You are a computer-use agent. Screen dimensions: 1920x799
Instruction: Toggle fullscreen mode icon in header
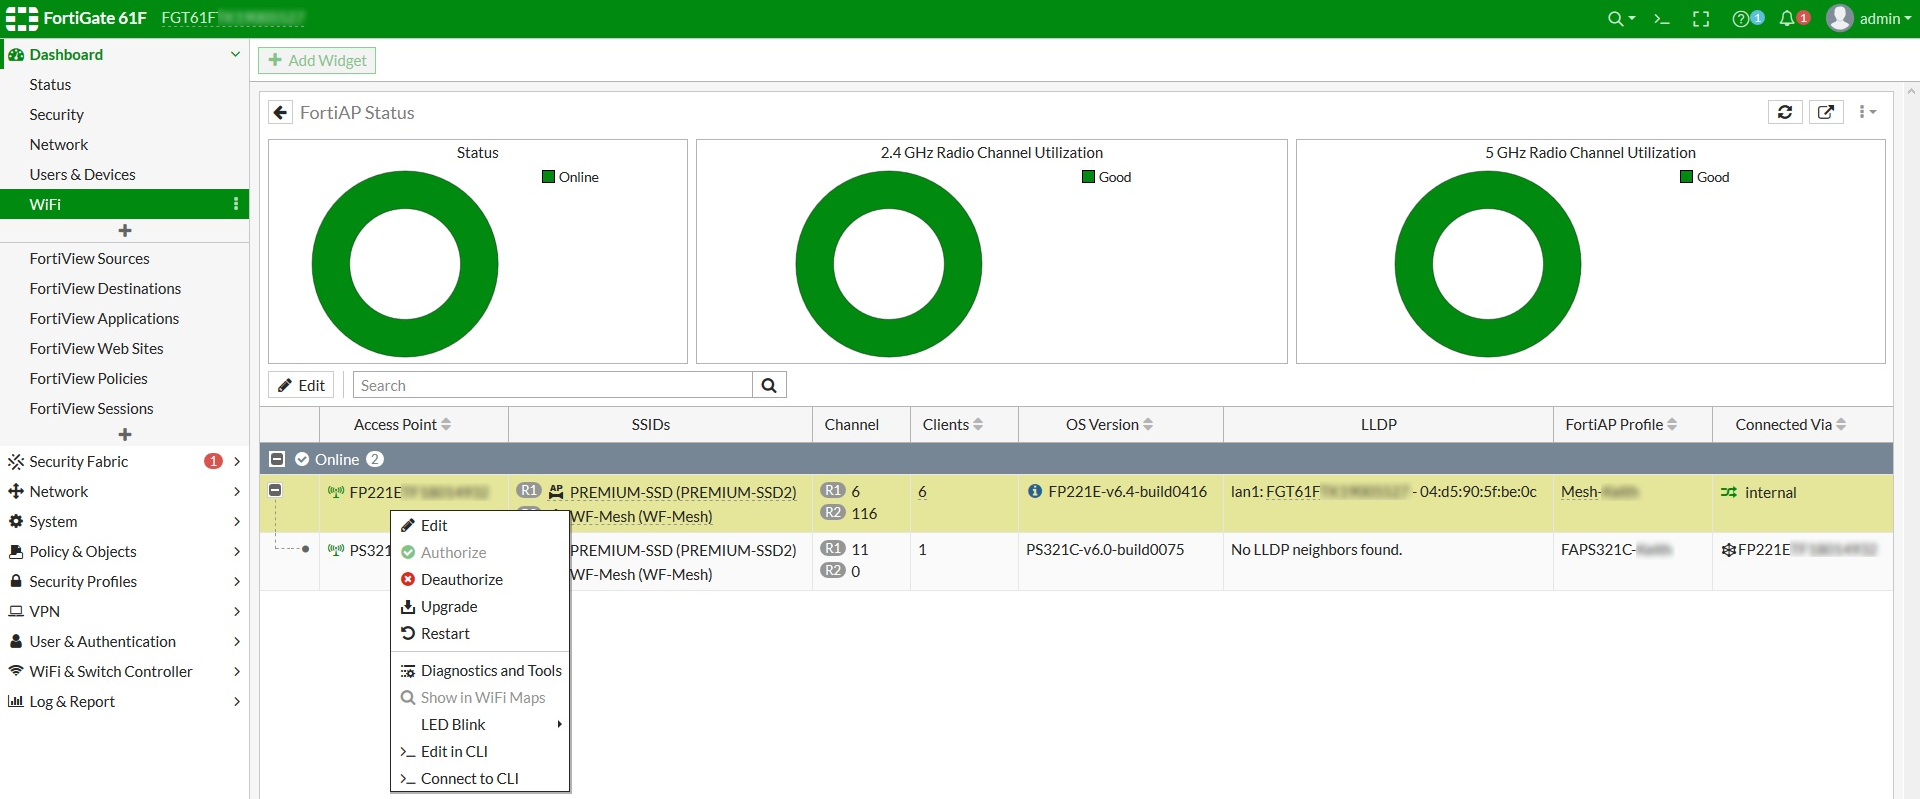point(1701,19)
